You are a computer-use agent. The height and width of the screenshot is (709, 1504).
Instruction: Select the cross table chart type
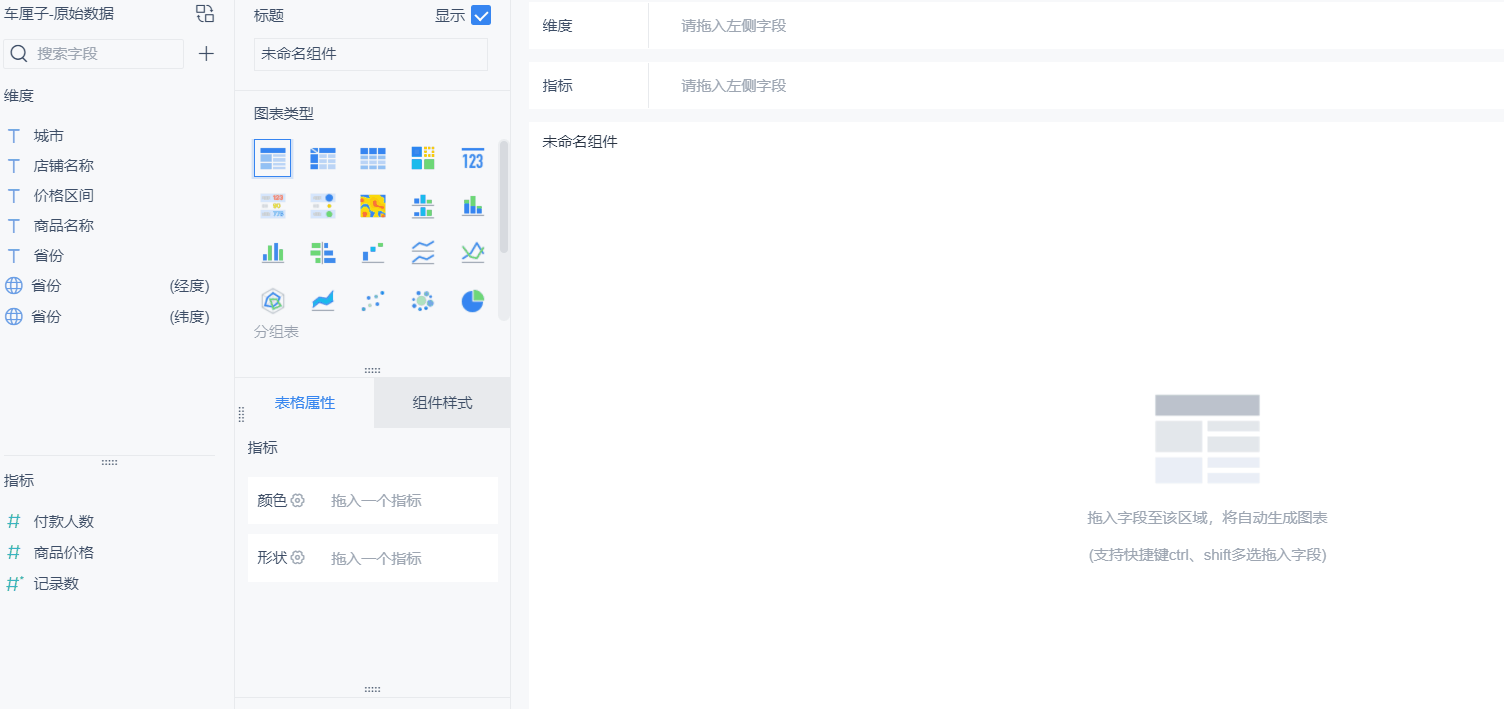click(322, 158)
